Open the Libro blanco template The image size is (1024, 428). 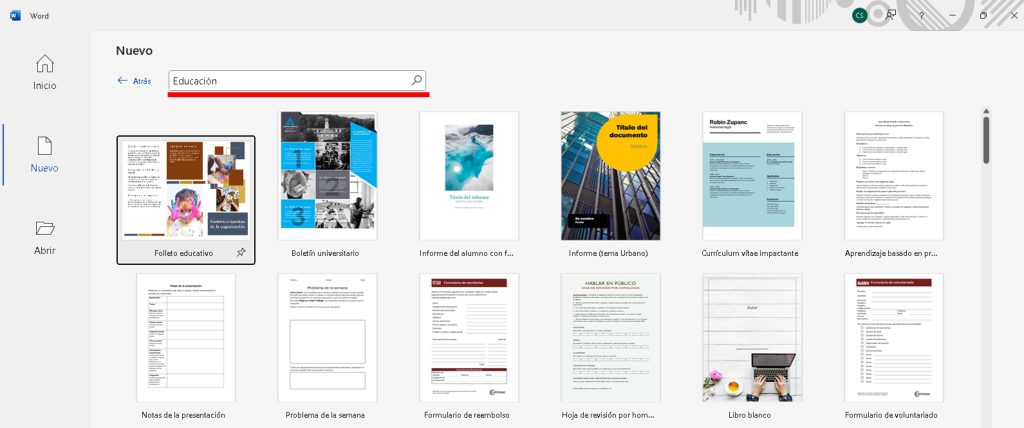751,338
